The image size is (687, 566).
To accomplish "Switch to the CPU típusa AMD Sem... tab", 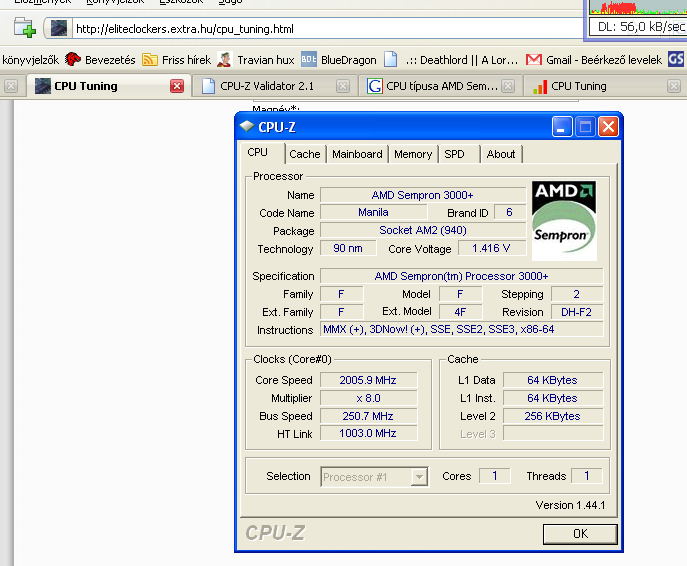I will tap(440, 86).
